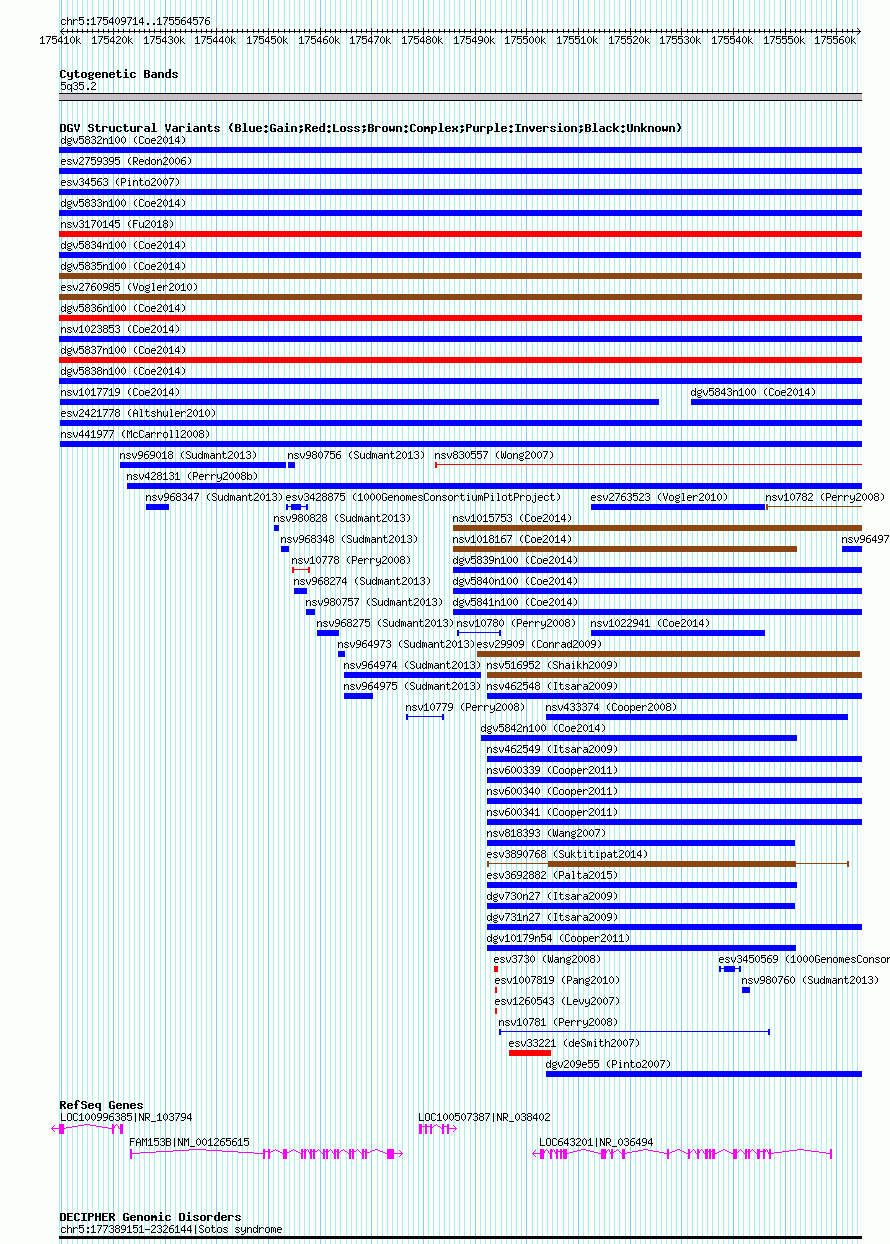Screen dimensions: 890x1244
Task: Click variant esv1007819 (Pang2010)
Action: pyautogui.click(x=496, y=990)
